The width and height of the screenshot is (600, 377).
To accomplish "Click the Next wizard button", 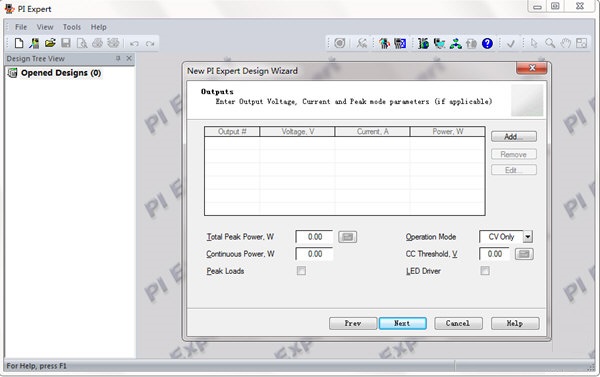I will pyautogui.click(x=403, y=323).
